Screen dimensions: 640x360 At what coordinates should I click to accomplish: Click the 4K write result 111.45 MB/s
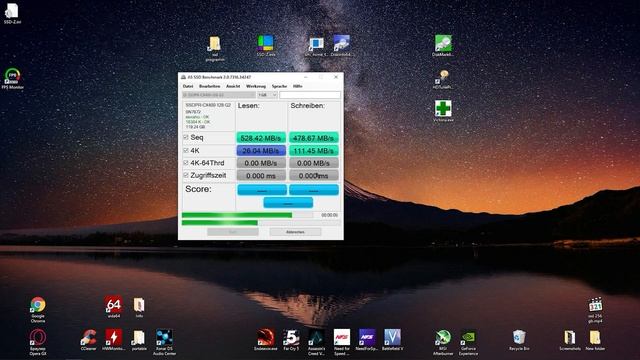[x=313, y=151]
